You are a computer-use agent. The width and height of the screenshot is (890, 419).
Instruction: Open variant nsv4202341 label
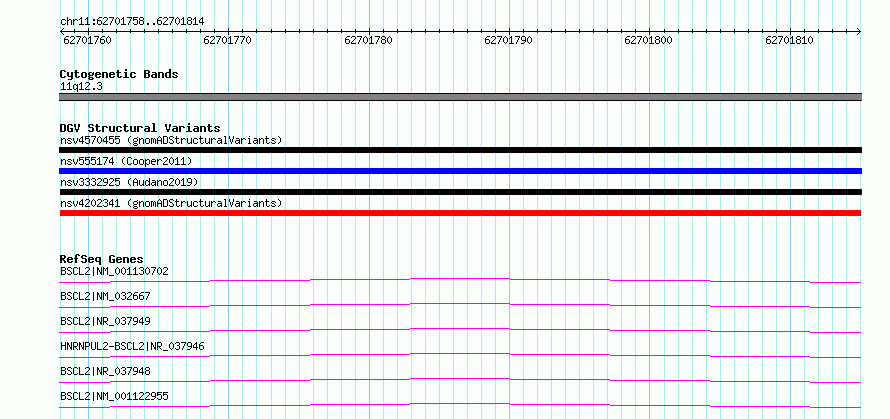pyautogui.click(x=171, y=203)
